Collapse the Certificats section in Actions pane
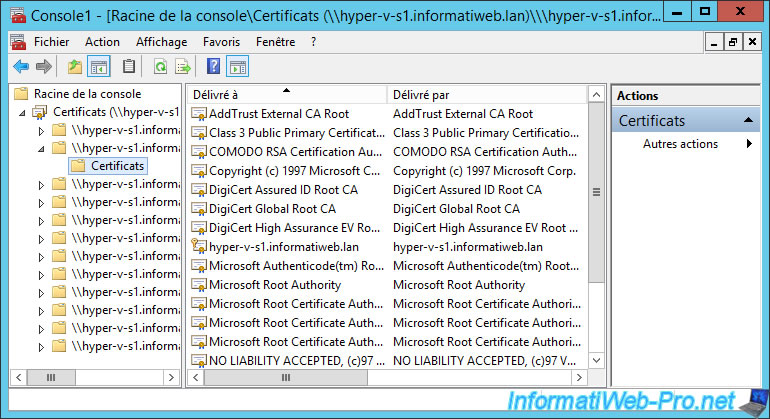770x419 pixels. (x=746, y=120)
